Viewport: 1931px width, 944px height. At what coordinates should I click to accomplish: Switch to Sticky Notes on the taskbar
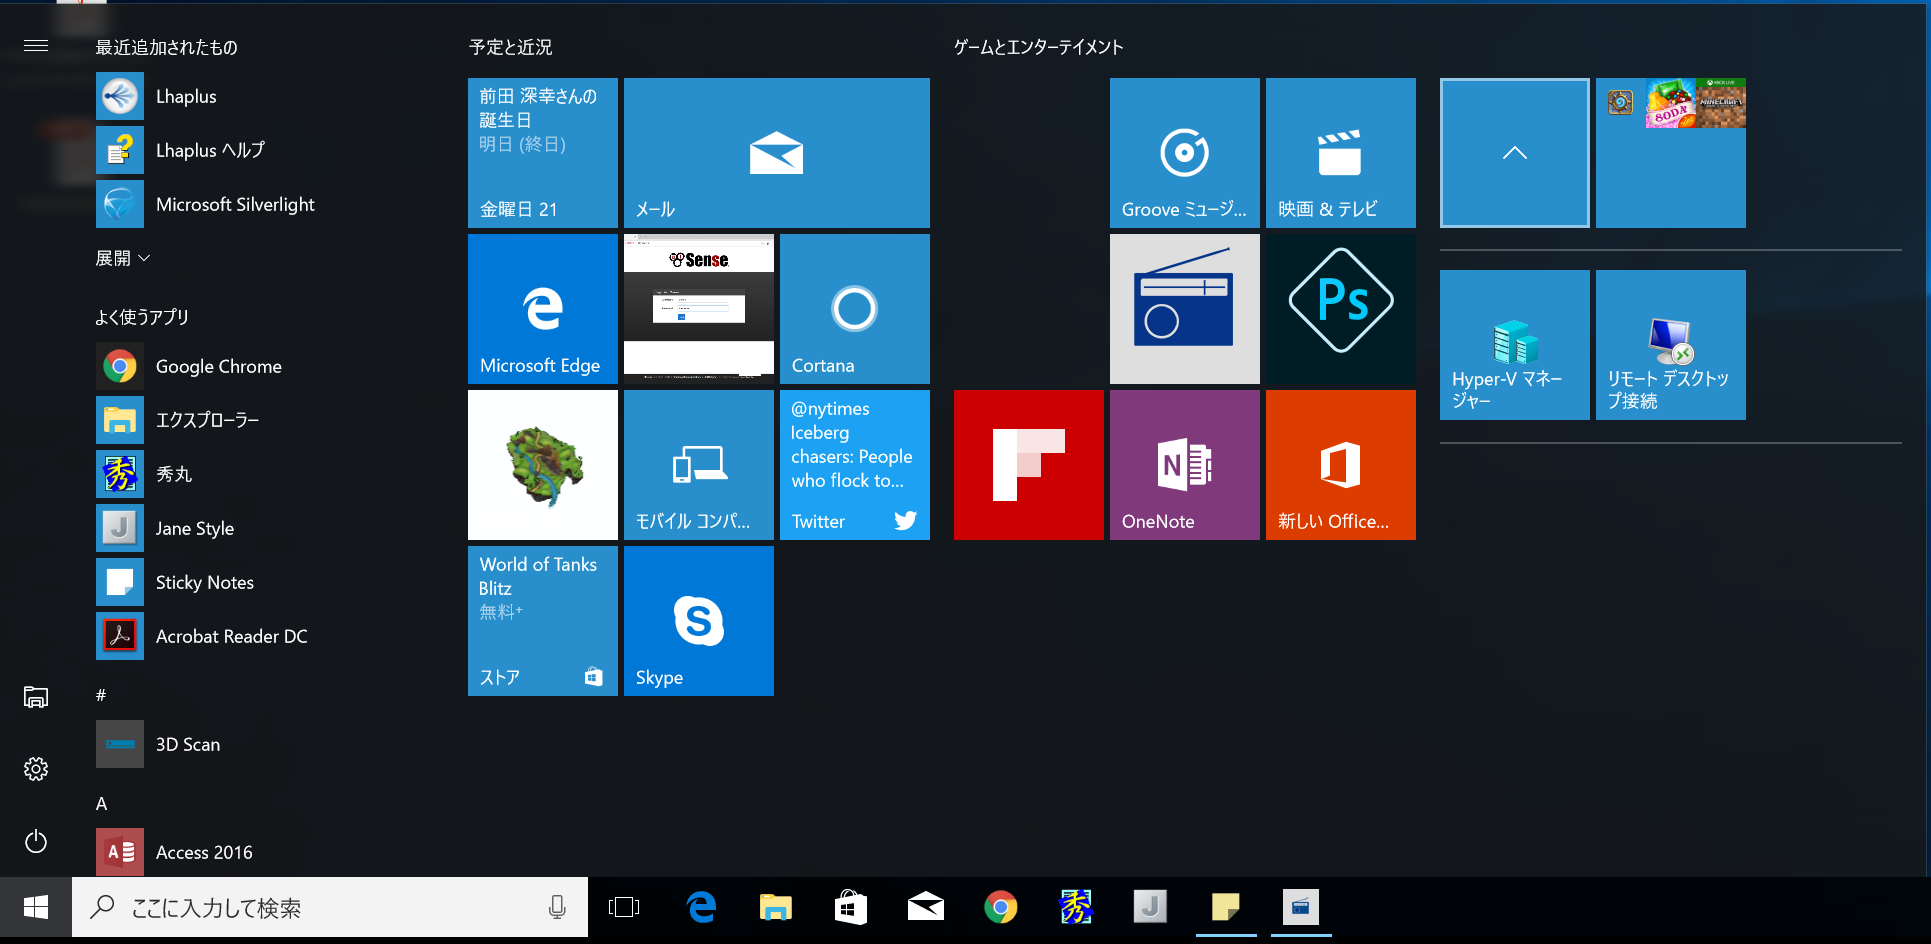click(1226, 907)
